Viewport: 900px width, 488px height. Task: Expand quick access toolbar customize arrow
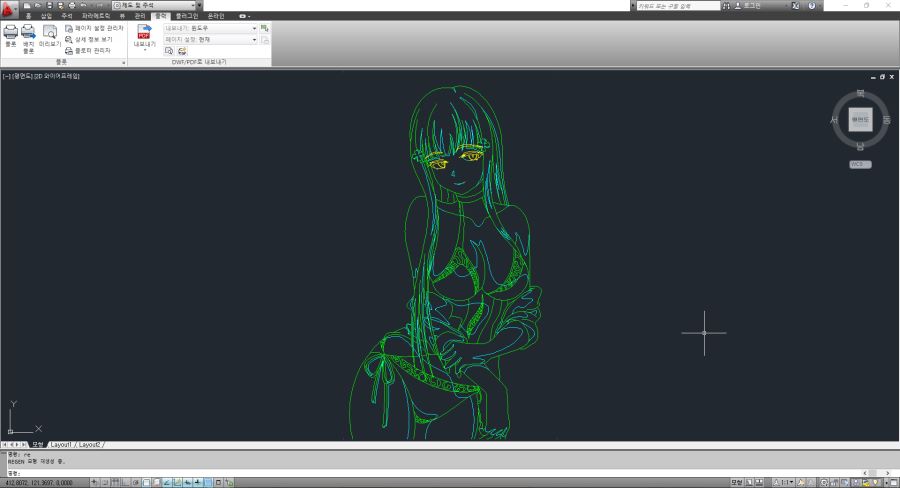pos(199,6)
